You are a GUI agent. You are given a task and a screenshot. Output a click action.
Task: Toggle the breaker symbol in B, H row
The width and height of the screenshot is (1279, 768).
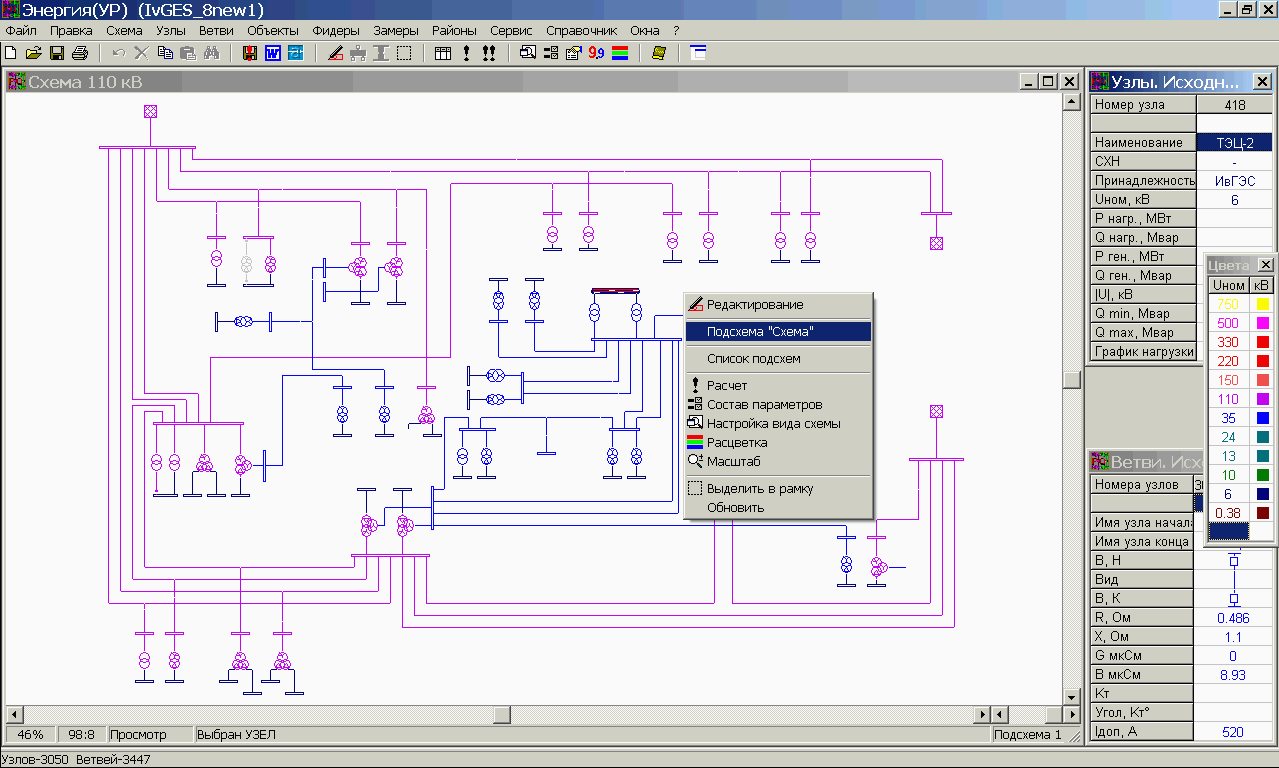(1233, 562)
